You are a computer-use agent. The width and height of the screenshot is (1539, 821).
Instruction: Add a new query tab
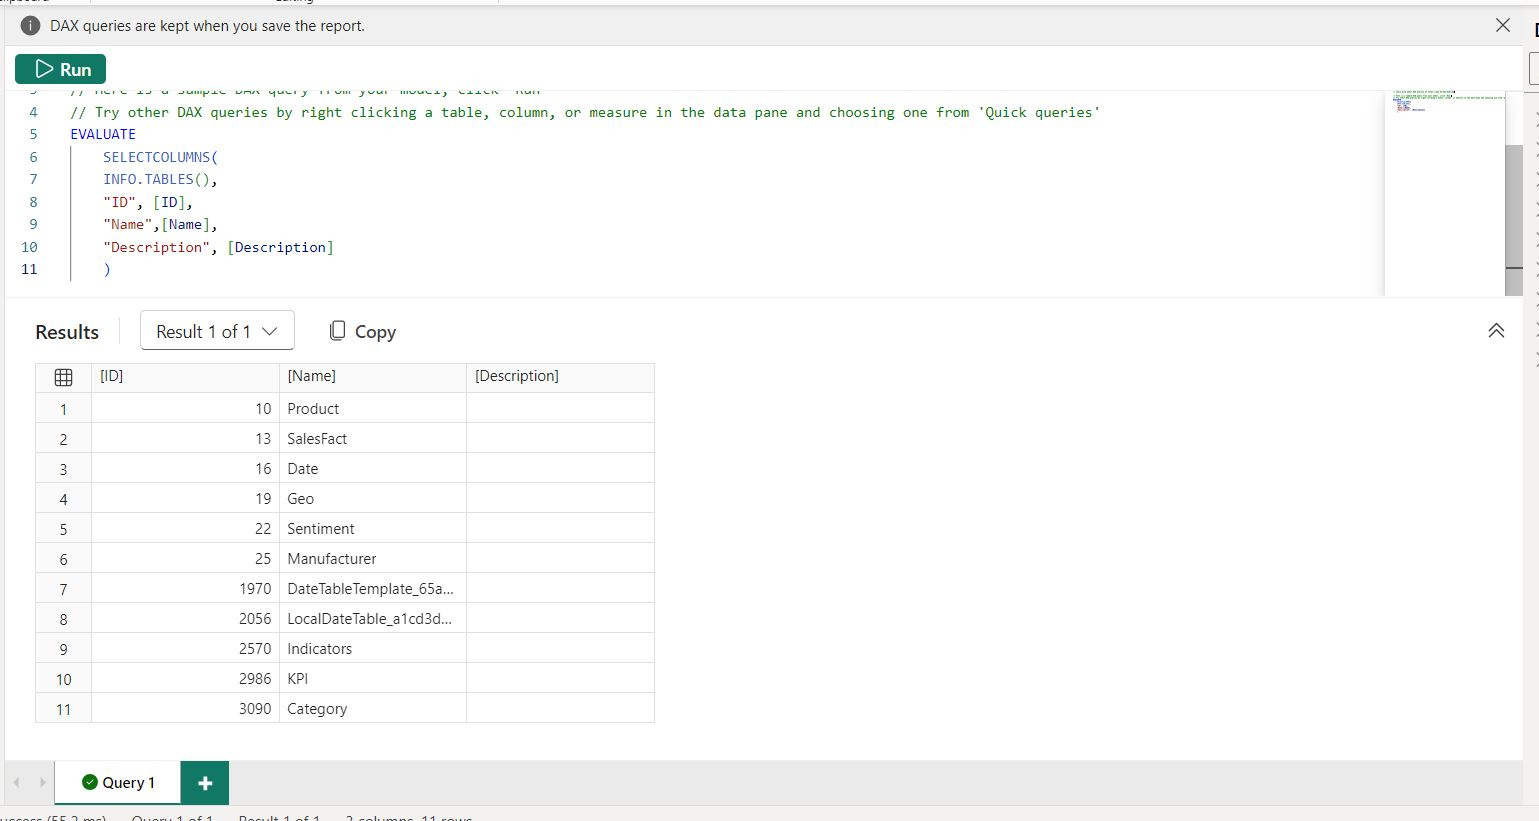click(205, 783)
